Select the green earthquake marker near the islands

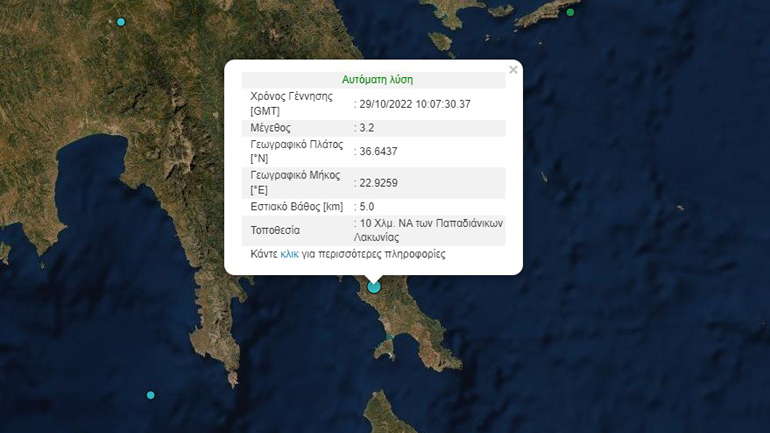pyautogui.click(x=570, y=12)
